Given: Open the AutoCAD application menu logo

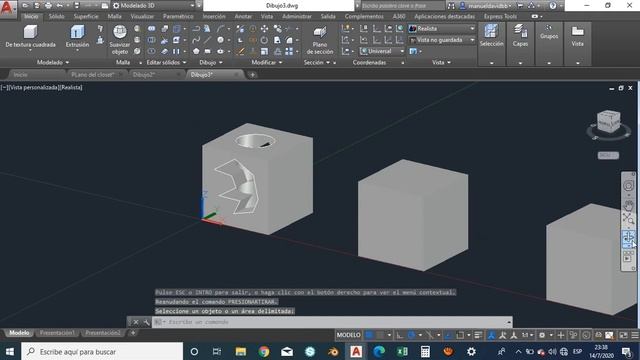Looking at the screenshot, I should point(7,8).
